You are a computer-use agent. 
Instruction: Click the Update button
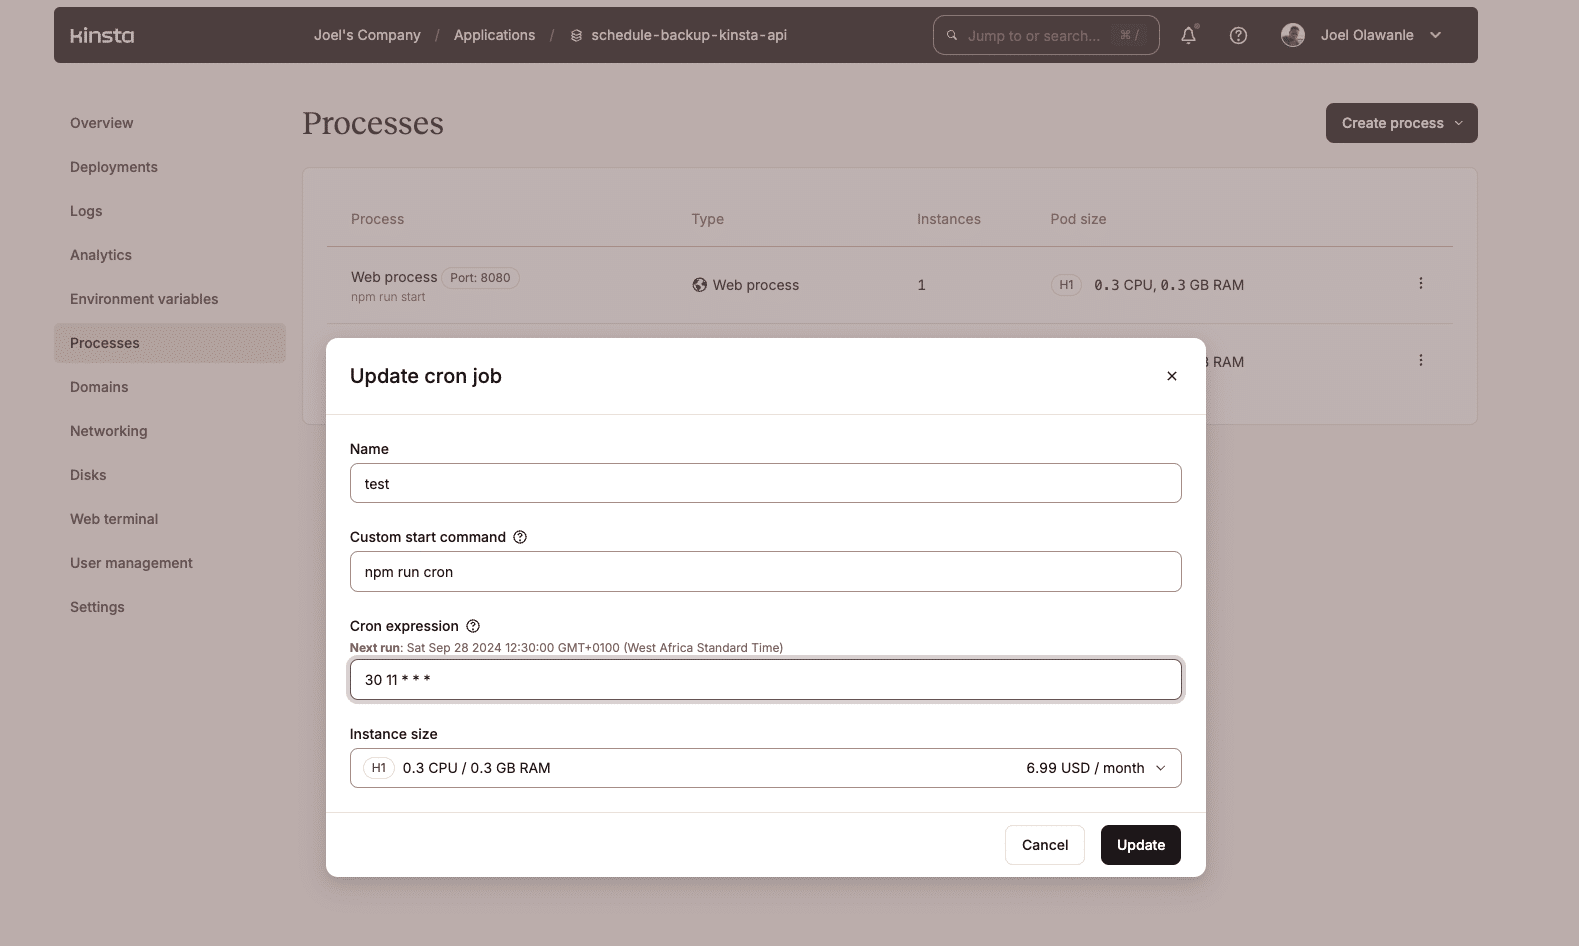[x=1141, y=845]
